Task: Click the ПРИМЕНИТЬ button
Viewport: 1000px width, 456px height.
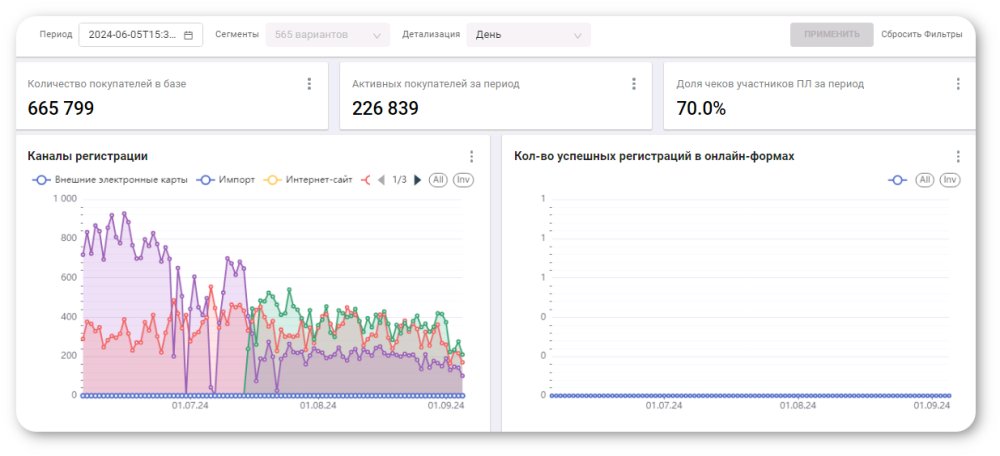Action: [x=831, y=35]
